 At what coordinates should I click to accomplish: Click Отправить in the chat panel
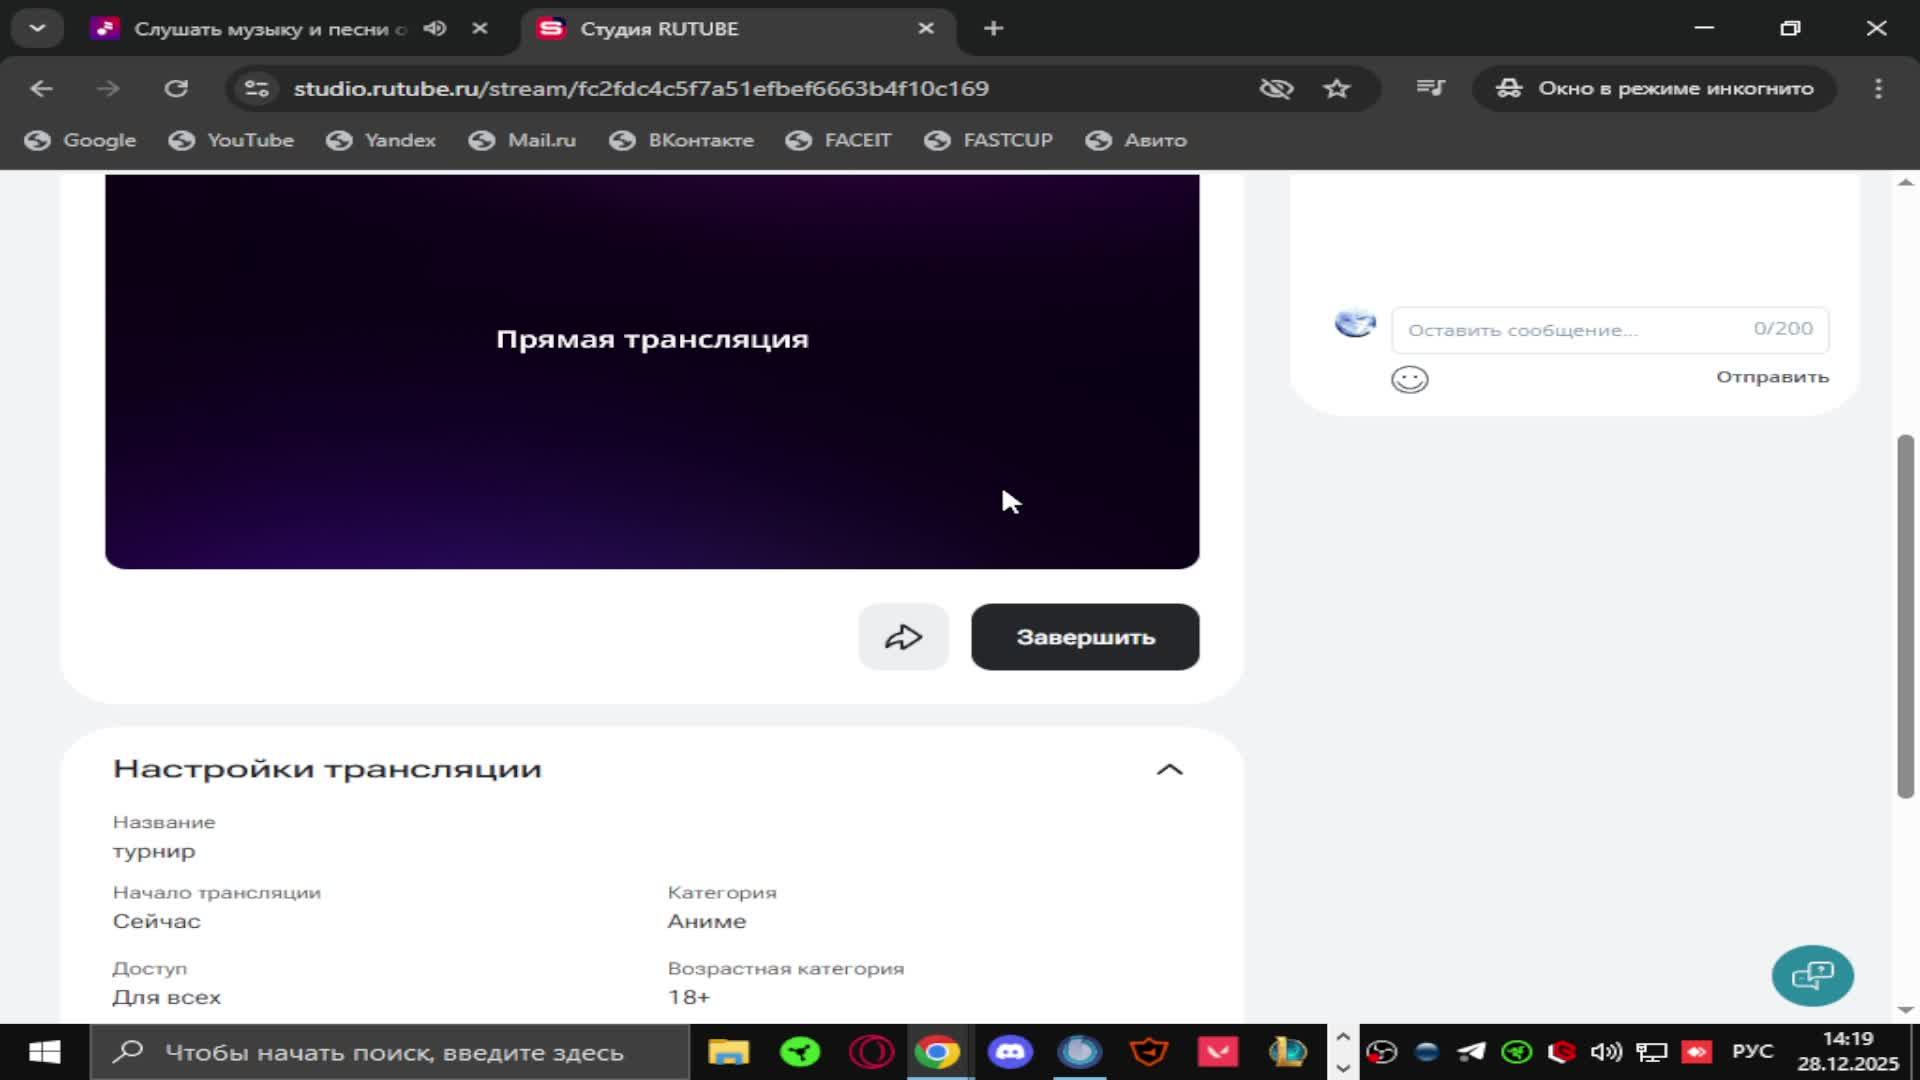[1772, 377]
